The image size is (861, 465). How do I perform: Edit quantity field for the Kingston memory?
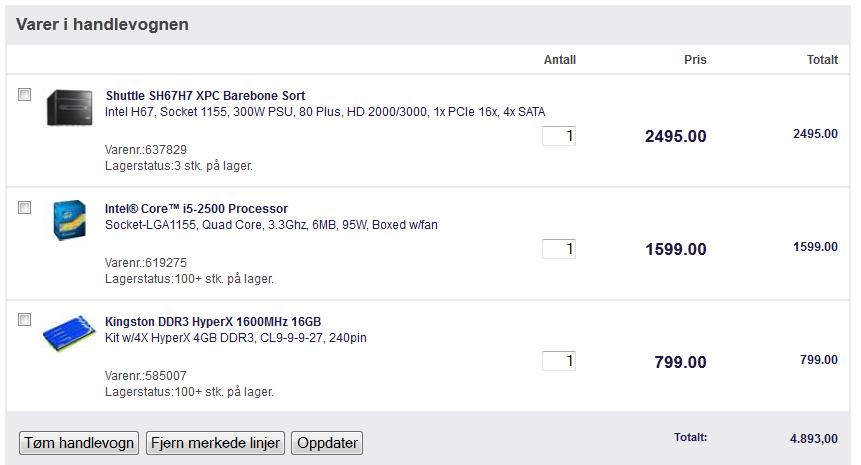[558, 361]
